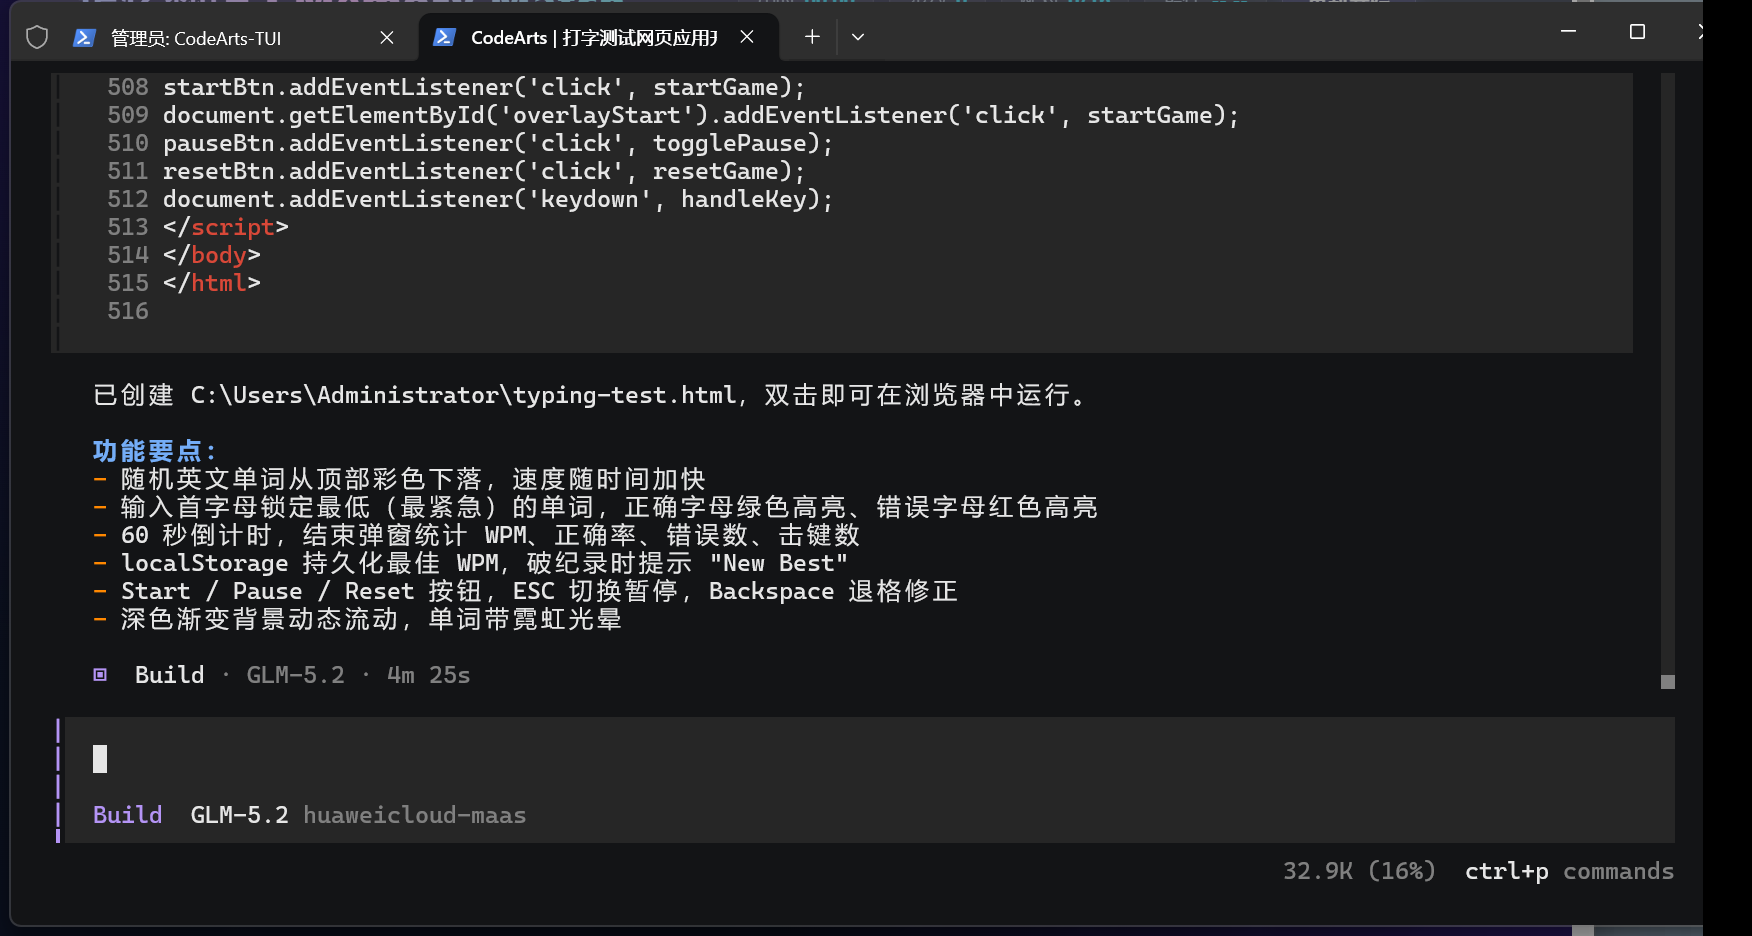Close the 管理员: CodeArts-TUI tab

387,38
